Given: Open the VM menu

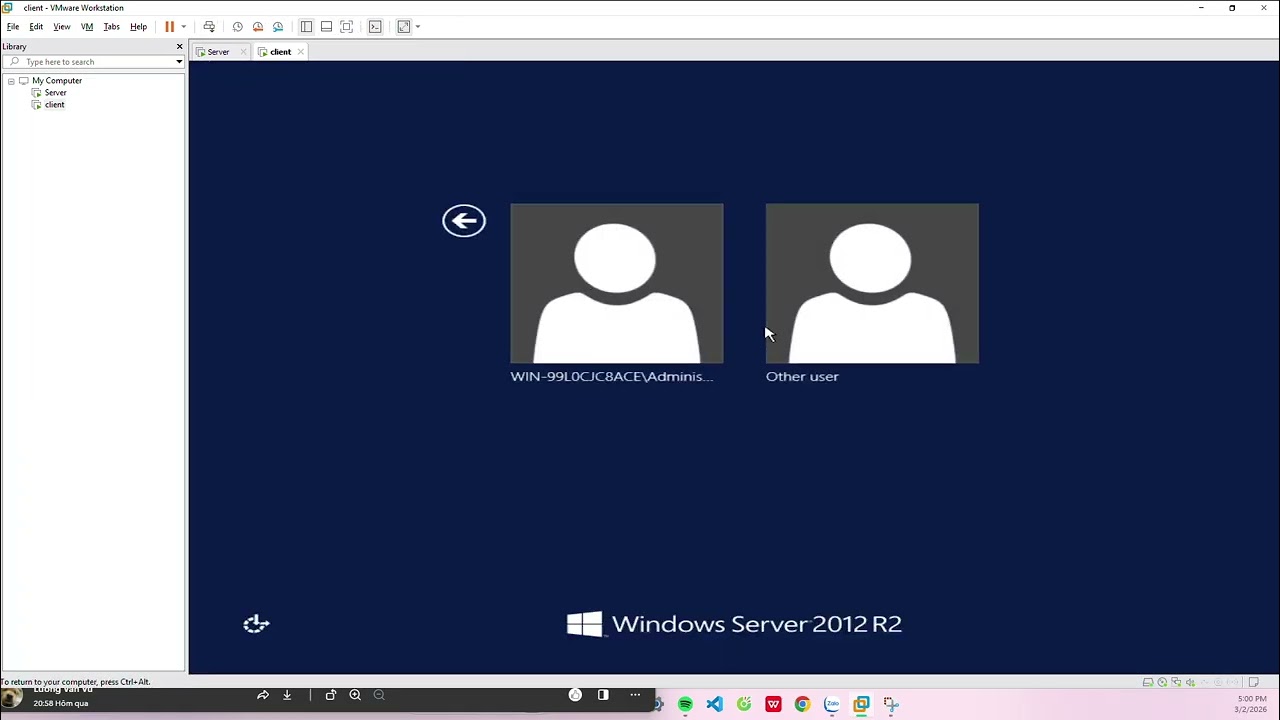Looking at the screenshot, I should [x=87, y=27].
